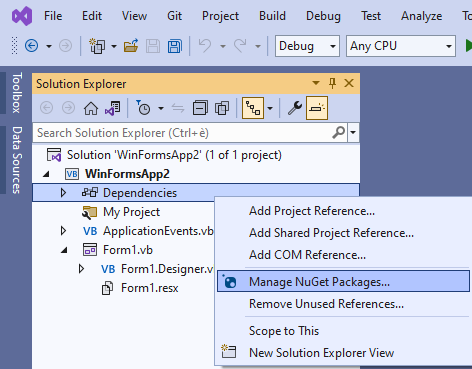Screen dimensions: 472x369
Task: Open the Any CPU platform dropdown
Action: 401,46
